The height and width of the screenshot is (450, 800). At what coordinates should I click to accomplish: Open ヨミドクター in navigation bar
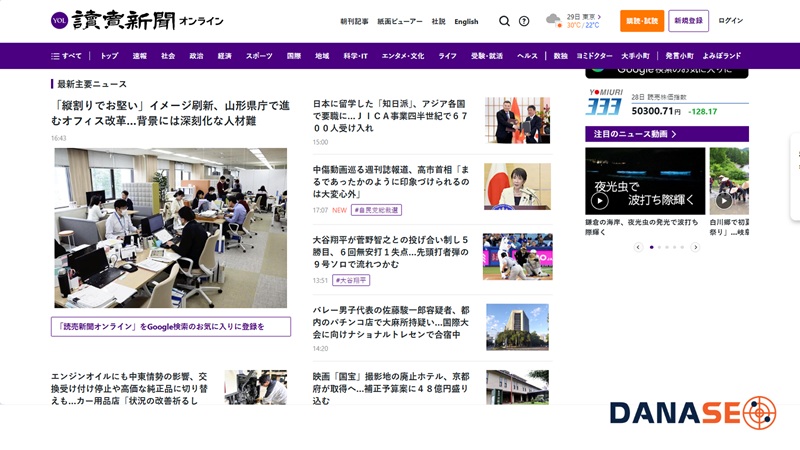(594, 56)
